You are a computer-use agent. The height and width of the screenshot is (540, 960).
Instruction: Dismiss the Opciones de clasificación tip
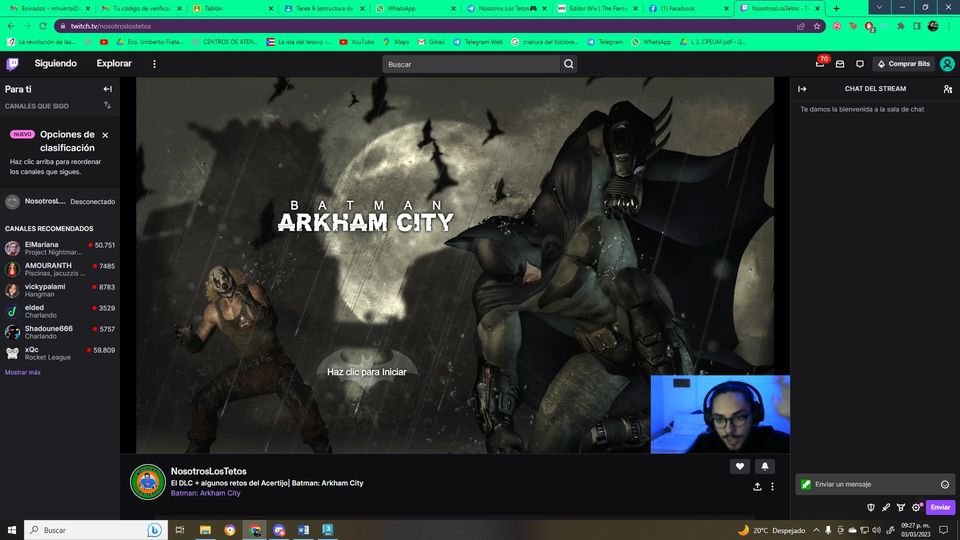105,135
